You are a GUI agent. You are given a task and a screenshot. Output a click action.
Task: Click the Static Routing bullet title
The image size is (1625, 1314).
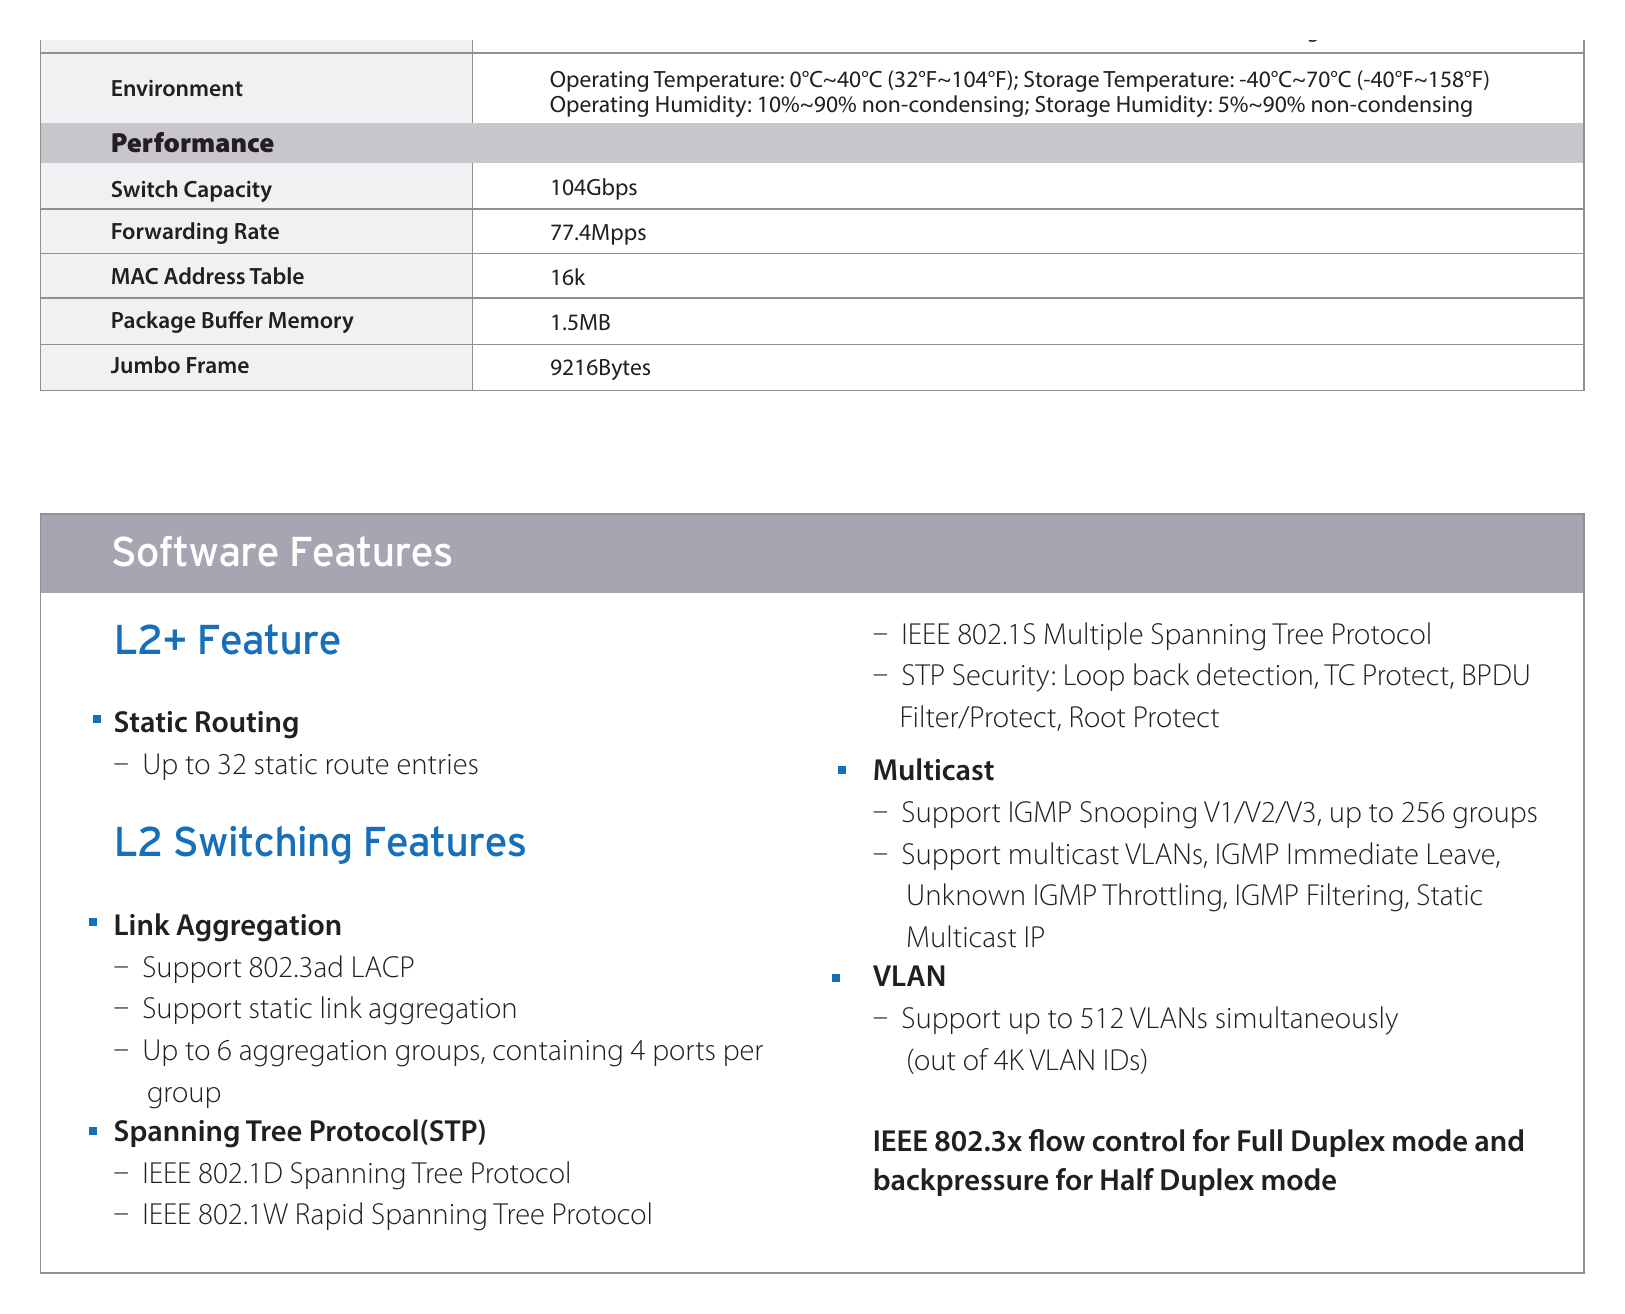(206, 722)
